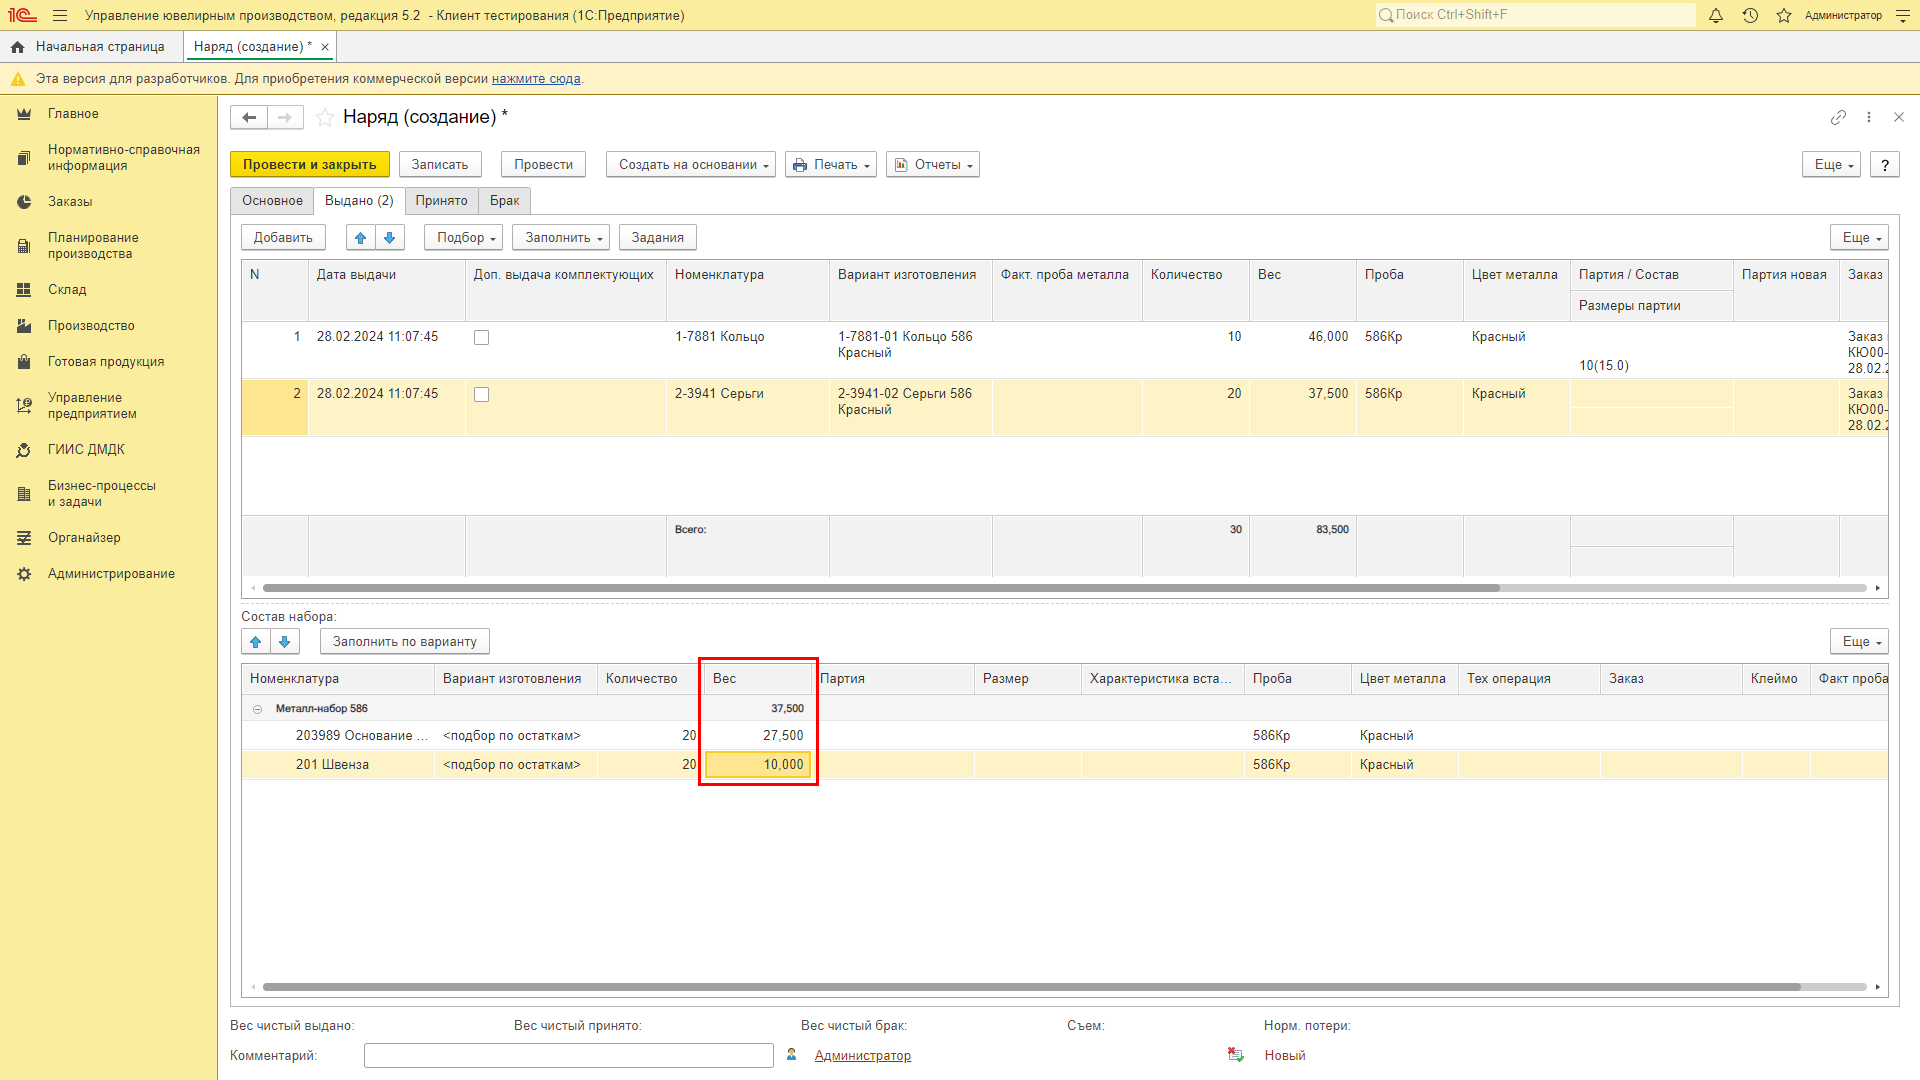The image size is (1920, 1080).
Task: Close the Наряд (создание) tab
Action: pyautogui.click(x=325, y=47)
